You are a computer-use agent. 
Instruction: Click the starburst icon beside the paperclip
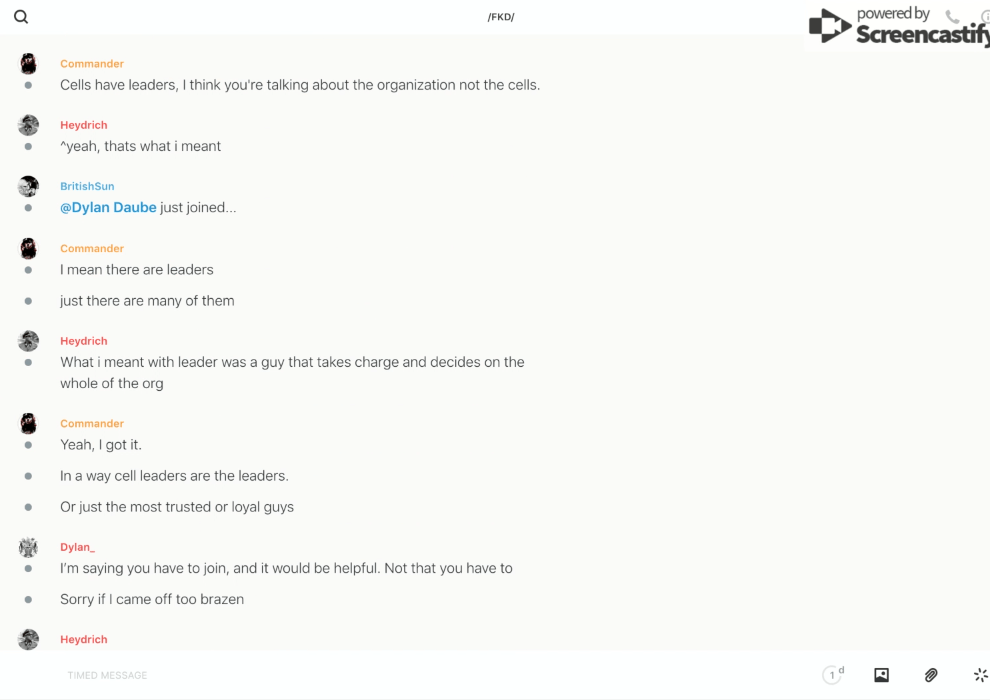(x=980, y=675)
